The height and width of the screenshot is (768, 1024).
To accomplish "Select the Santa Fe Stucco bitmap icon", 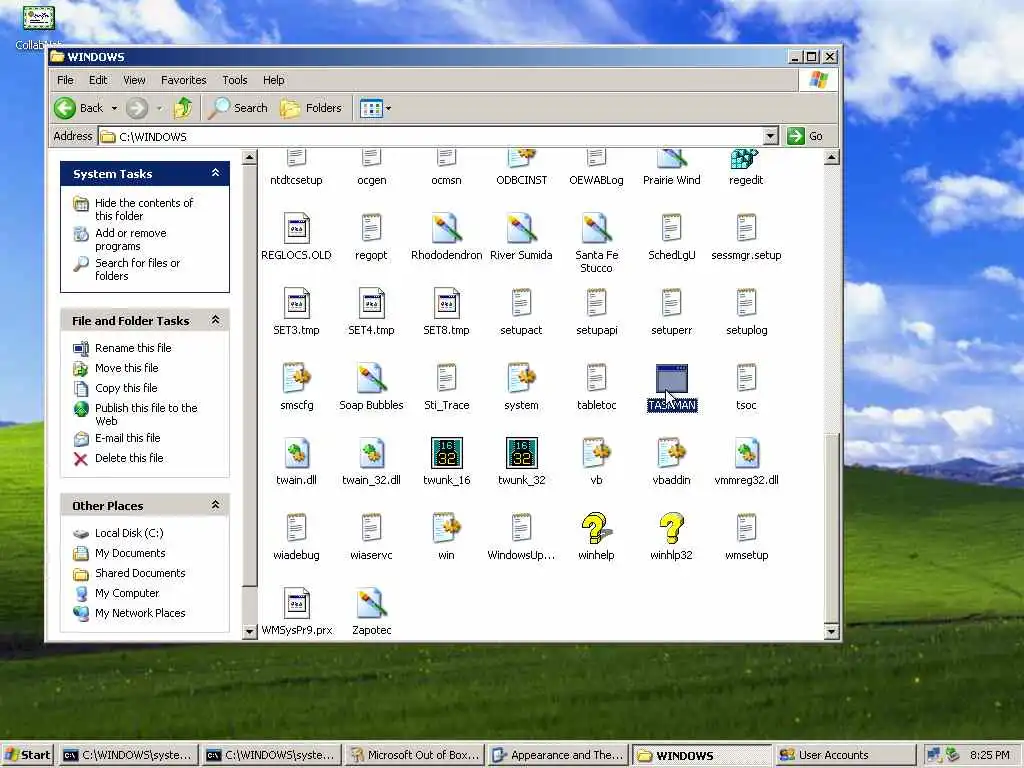I will [596, 229].
